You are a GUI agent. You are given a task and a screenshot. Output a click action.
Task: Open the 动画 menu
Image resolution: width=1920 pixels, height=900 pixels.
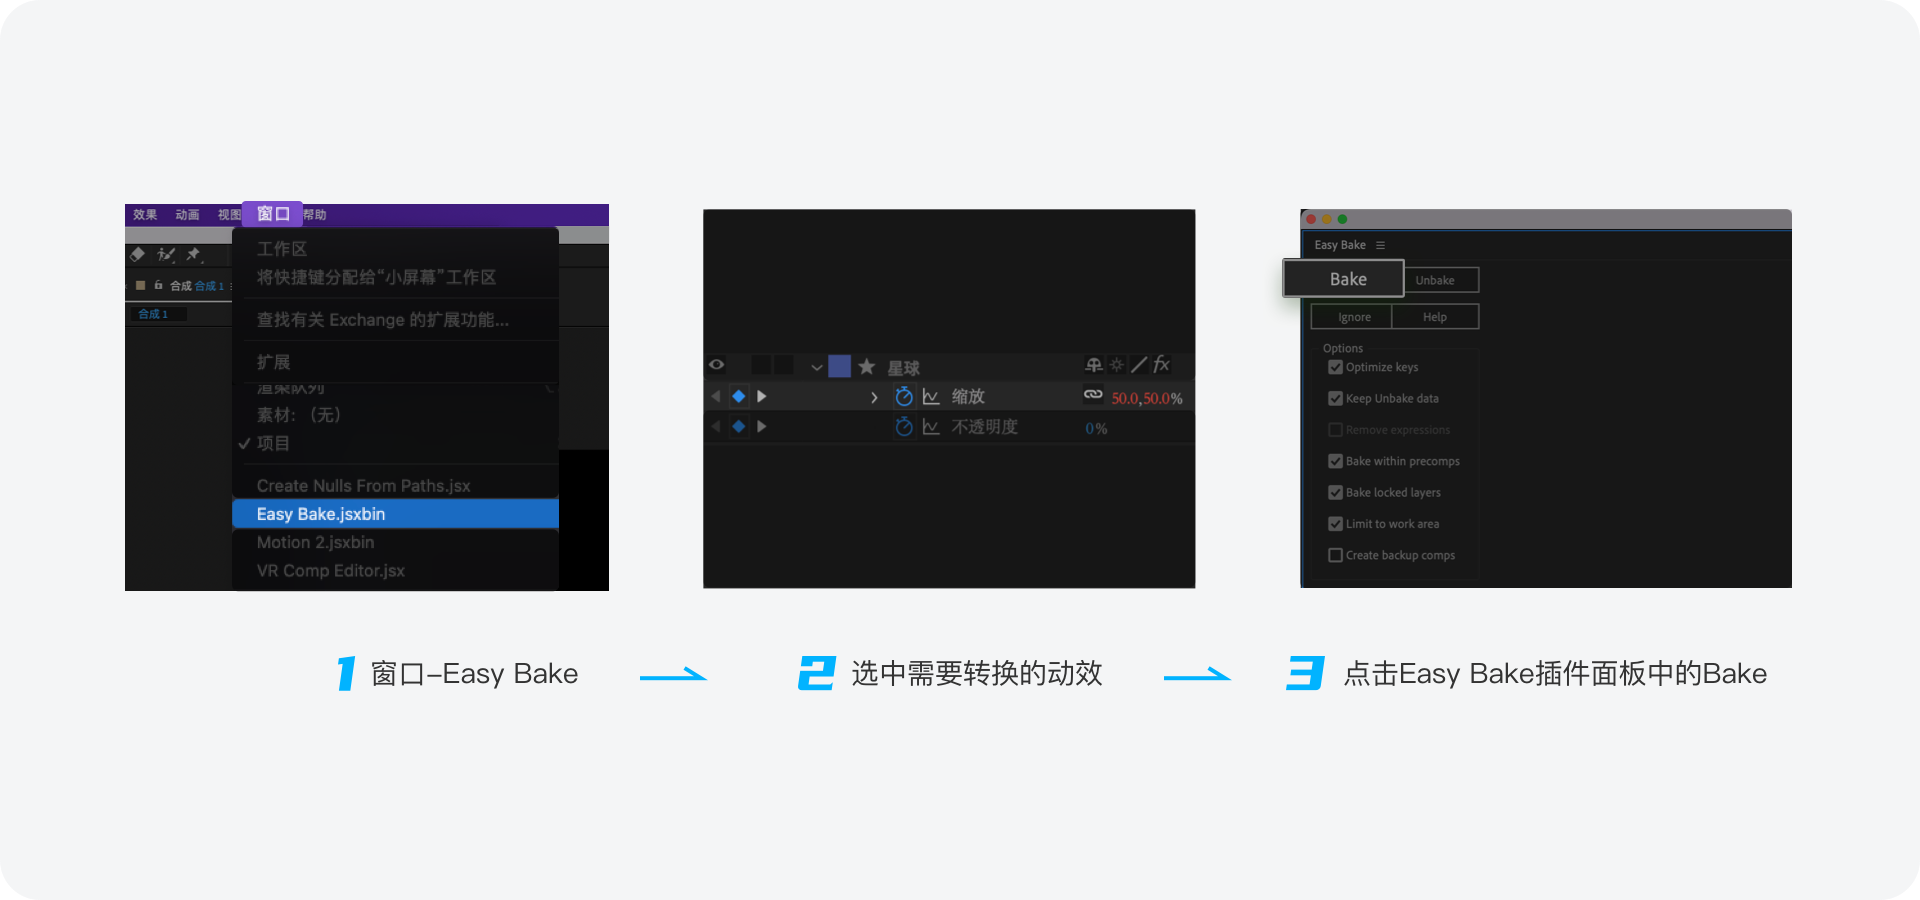tap(187, 215)
